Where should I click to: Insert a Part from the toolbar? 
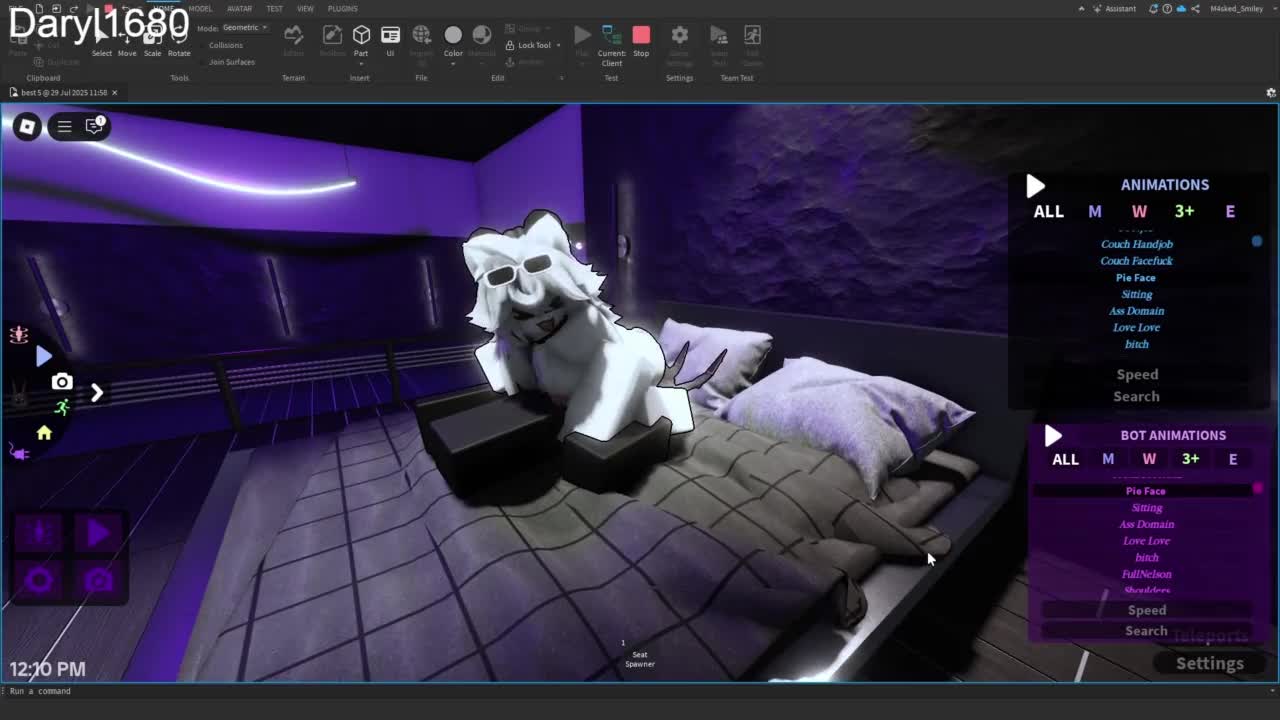[x=361, y=39]
